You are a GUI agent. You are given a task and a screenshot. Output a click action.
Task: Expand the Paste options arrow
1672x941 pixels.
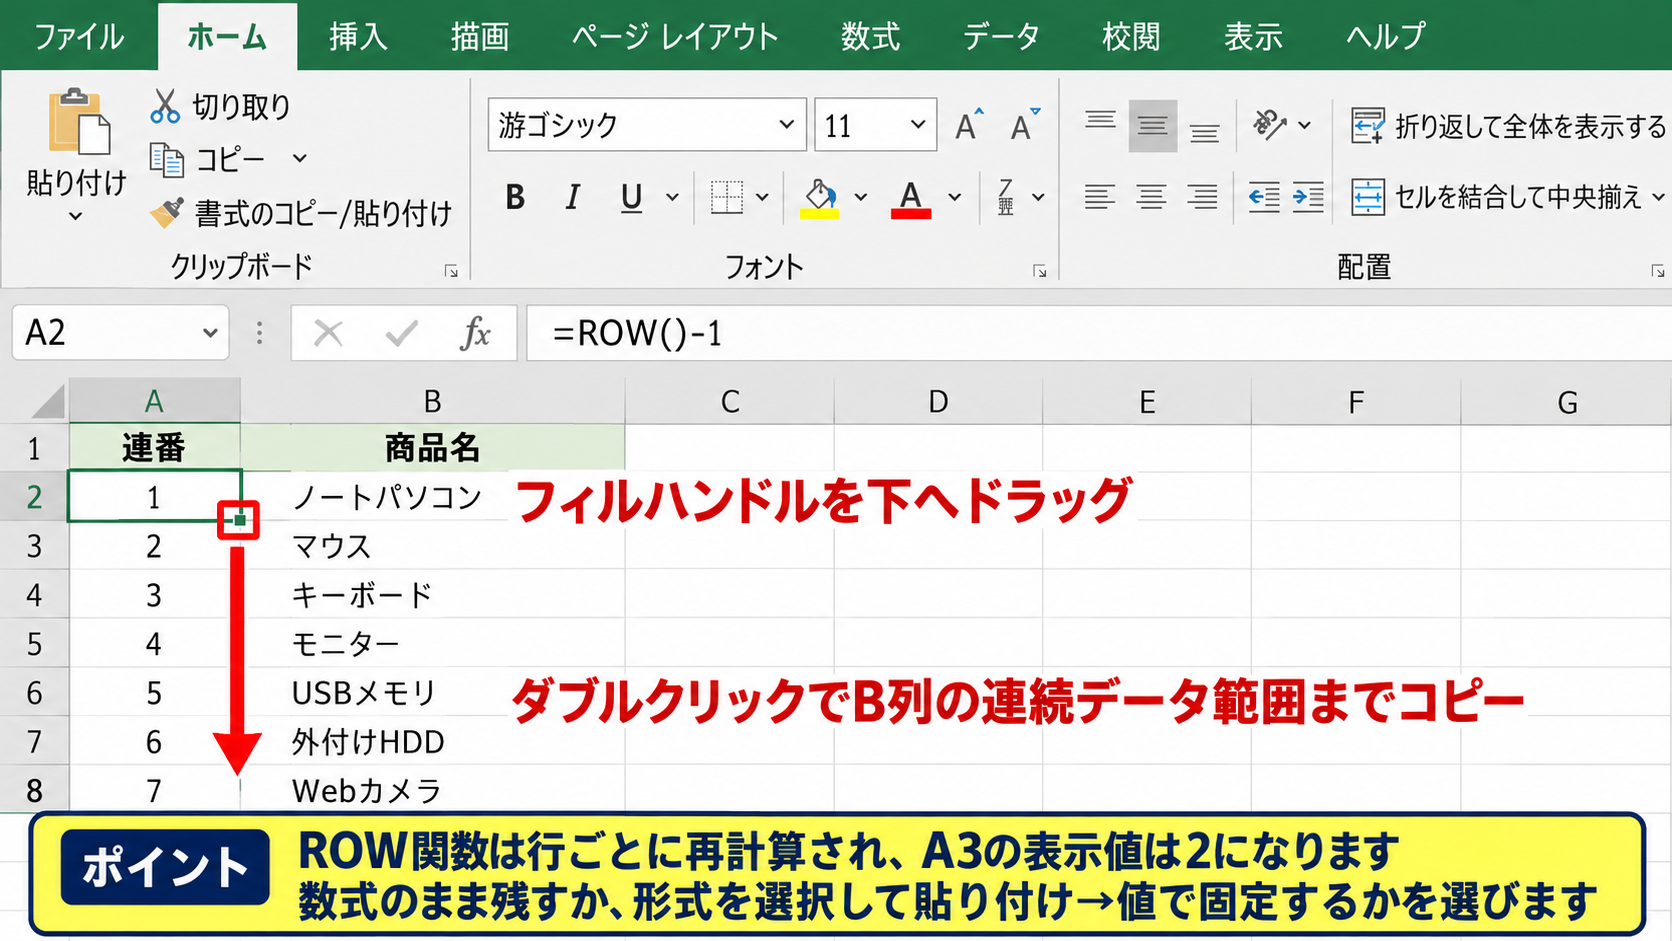click(76, 216)
